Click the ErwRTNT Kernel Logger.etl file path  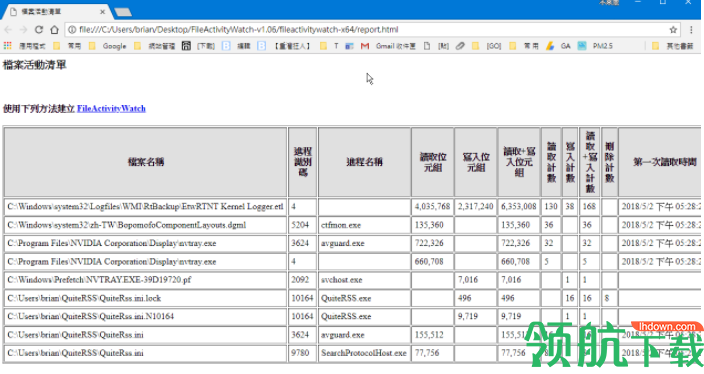145,207
